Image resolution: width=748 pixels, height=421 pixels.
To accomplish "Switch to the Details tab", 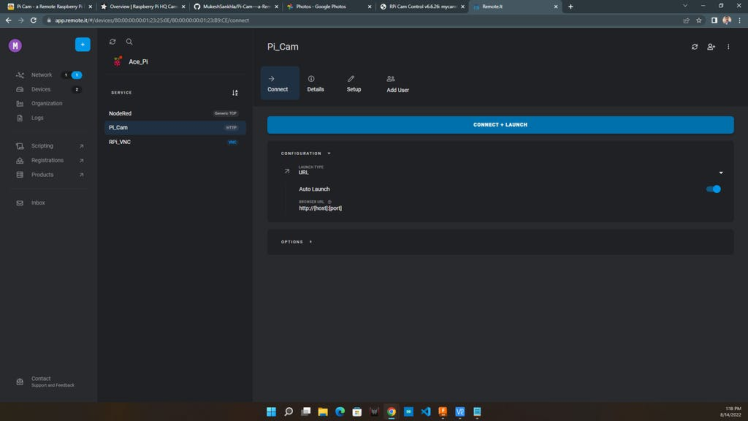I will tap(315, 84).
